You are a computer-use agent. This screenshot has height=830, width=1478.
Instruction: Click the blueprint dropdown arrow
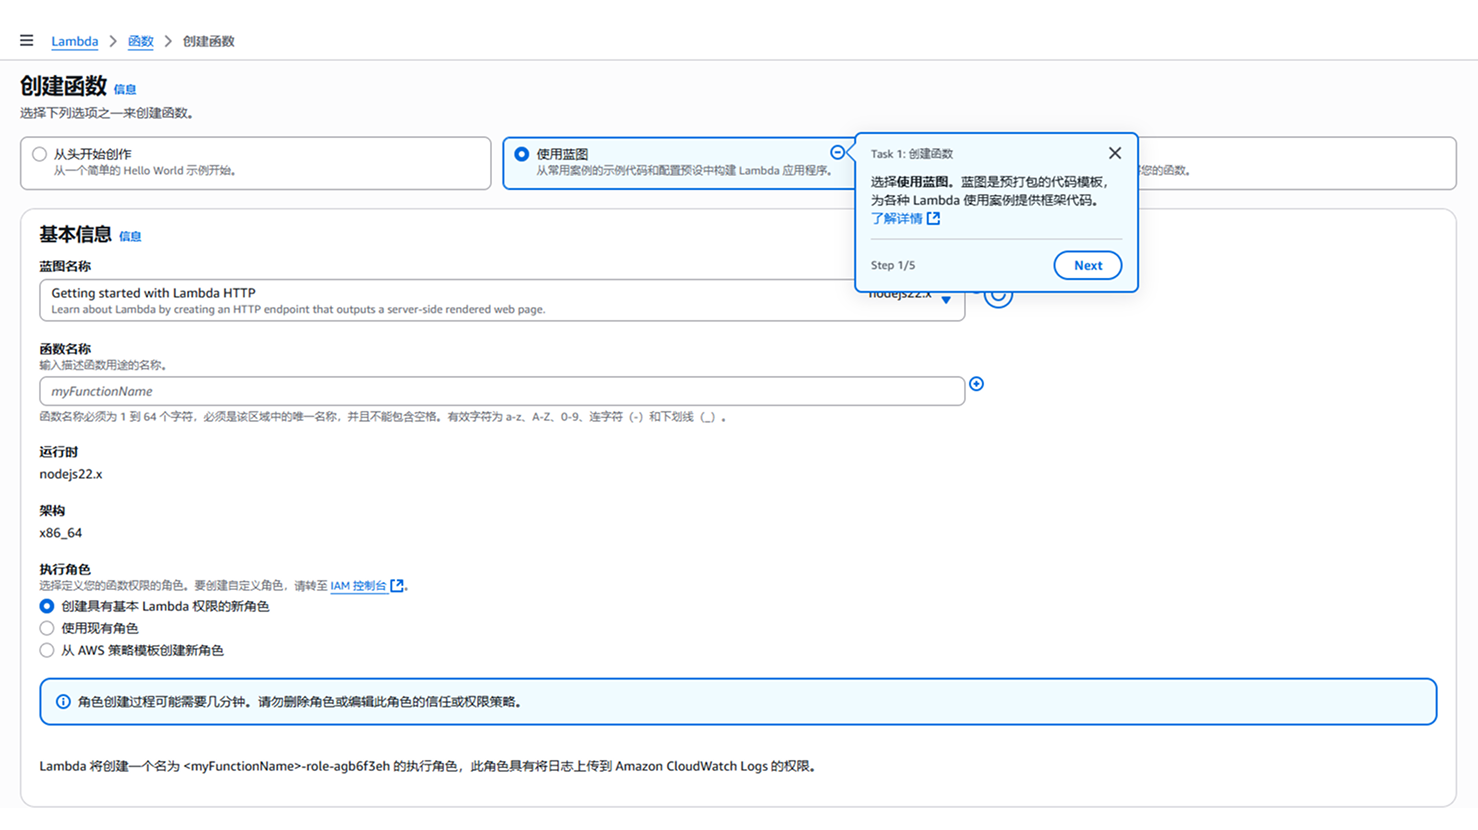[x=946, y=300]
